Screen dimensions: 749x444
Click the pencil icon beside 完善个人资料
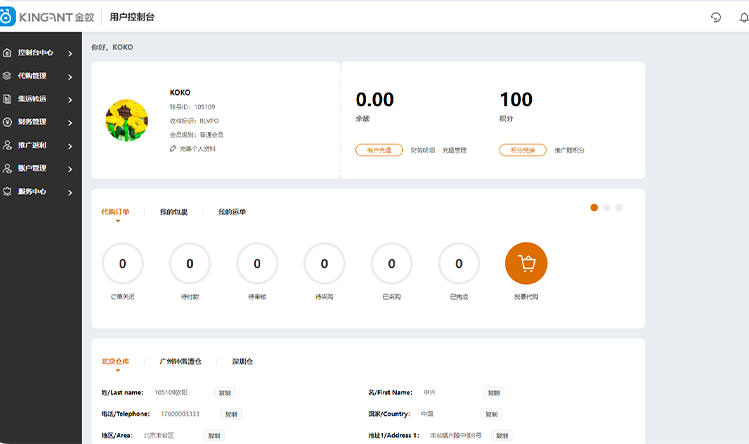pyautogui.click(x=173, y=148)
